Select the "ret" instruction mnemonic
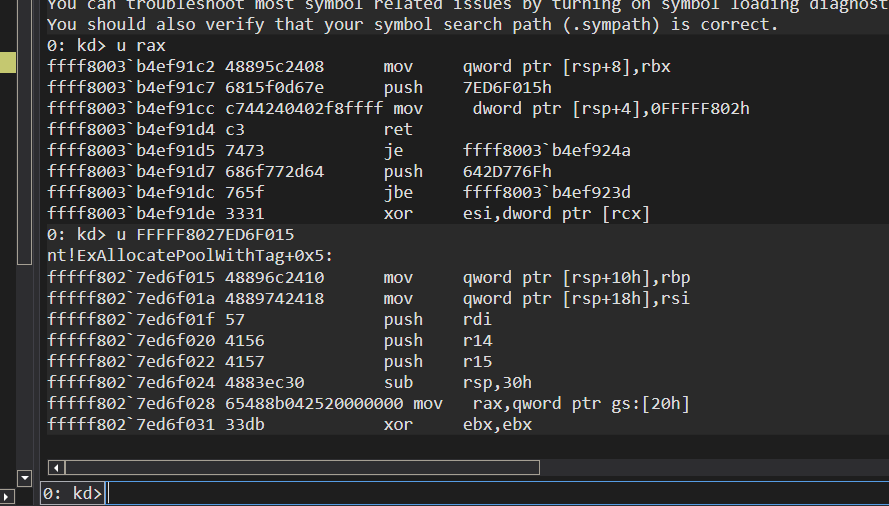This screenshot has height=506, width=889. 398,129
